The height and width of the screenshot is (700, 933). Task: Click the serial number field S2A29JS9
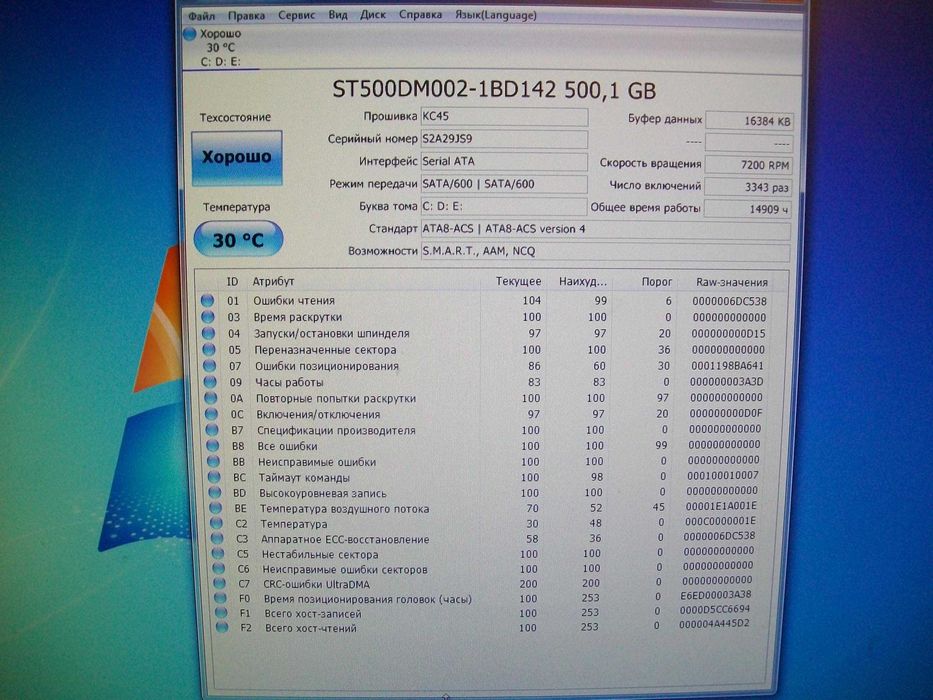504,139
